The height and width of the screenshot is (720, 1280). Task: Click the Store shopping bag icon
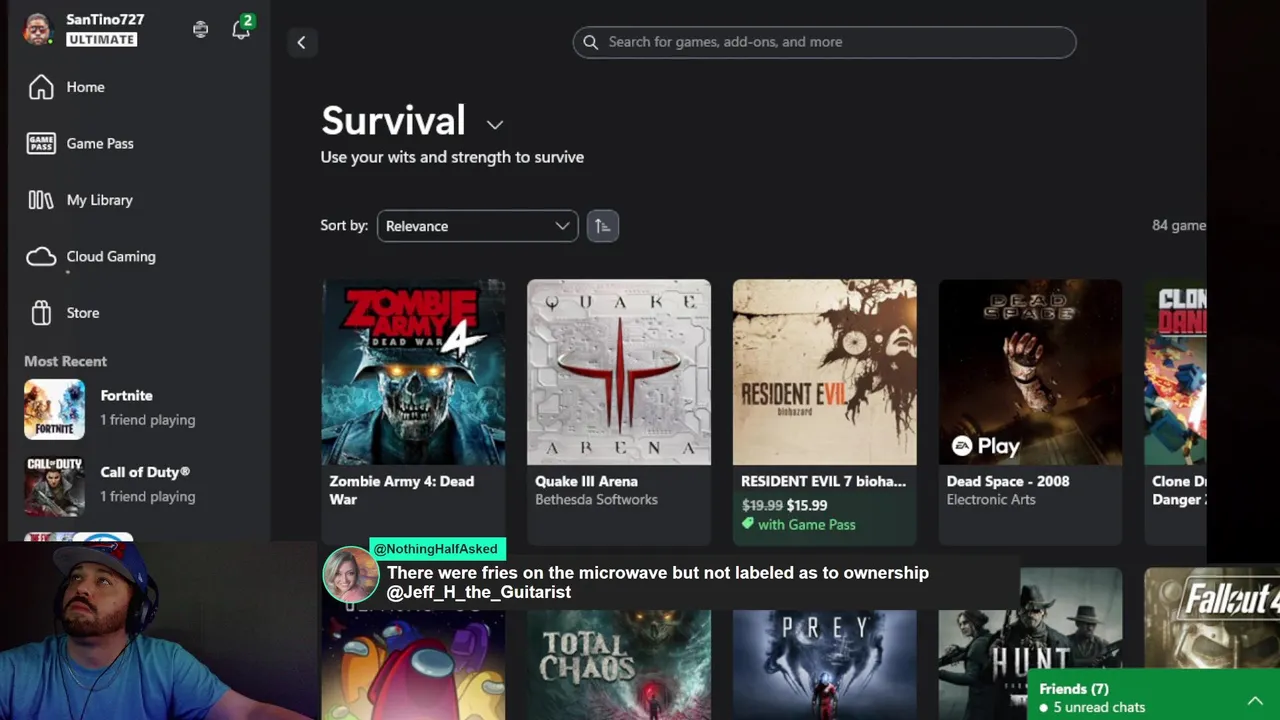point(41,313)
